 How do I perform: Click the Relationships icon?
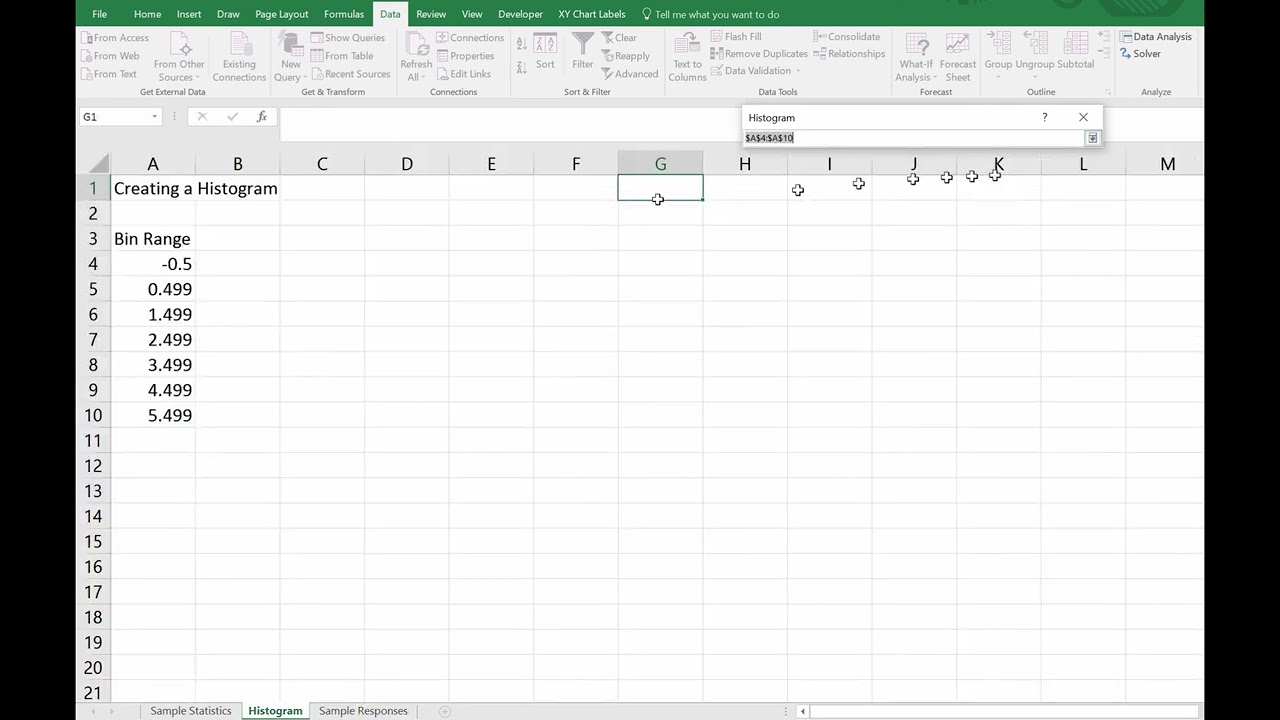tap(820, 54)
